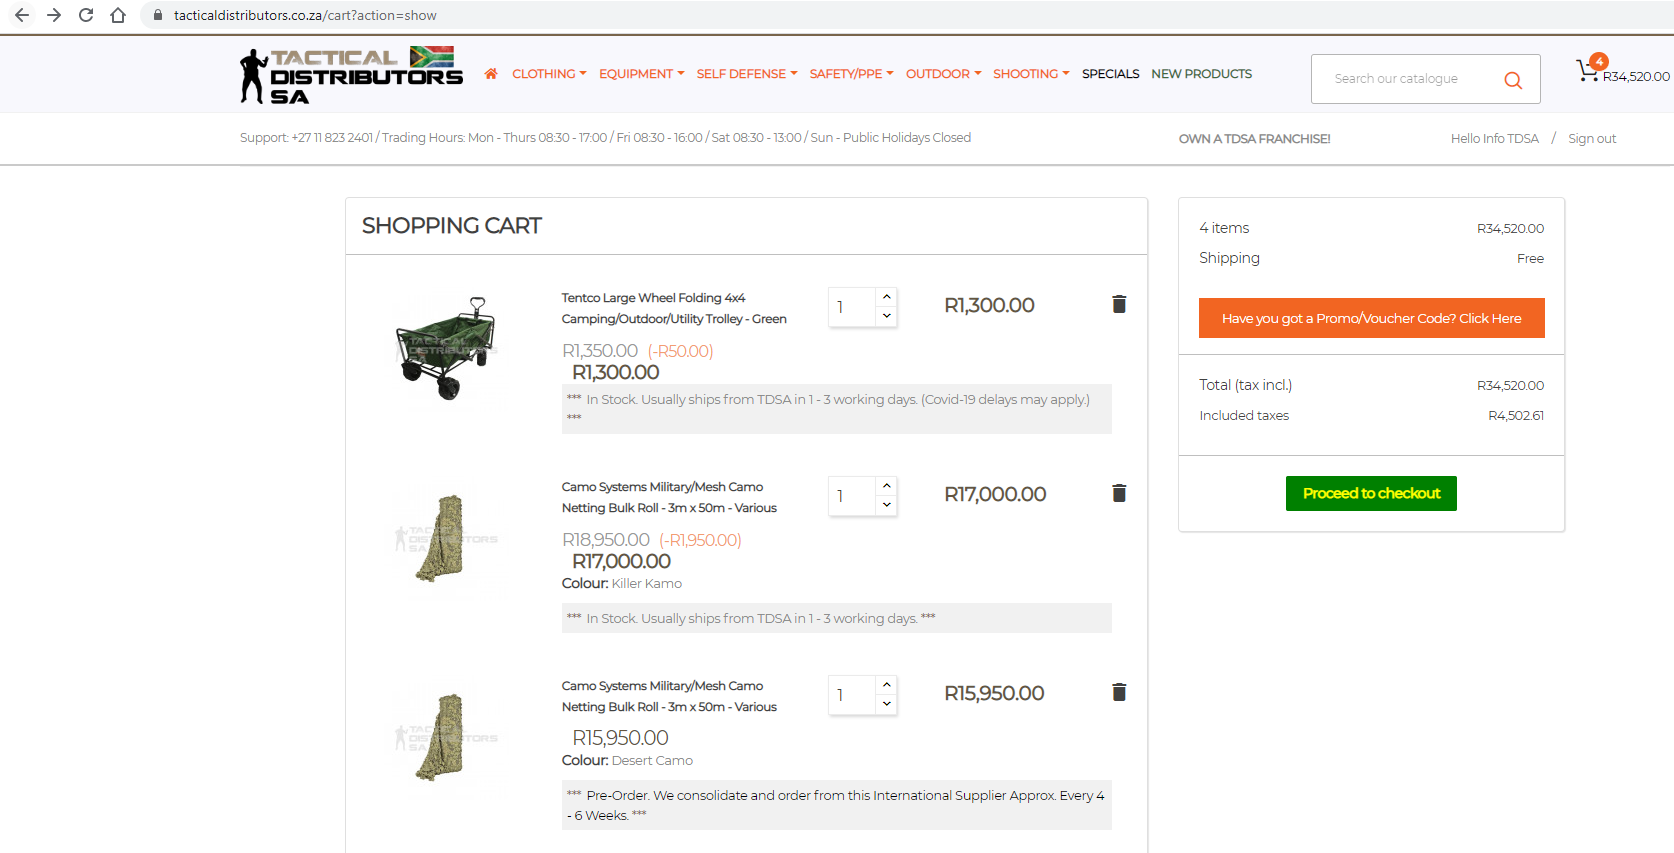Screen dimensions: 1674x853
Task: Reload the page with the refresh icon
Action: point(86,15)
